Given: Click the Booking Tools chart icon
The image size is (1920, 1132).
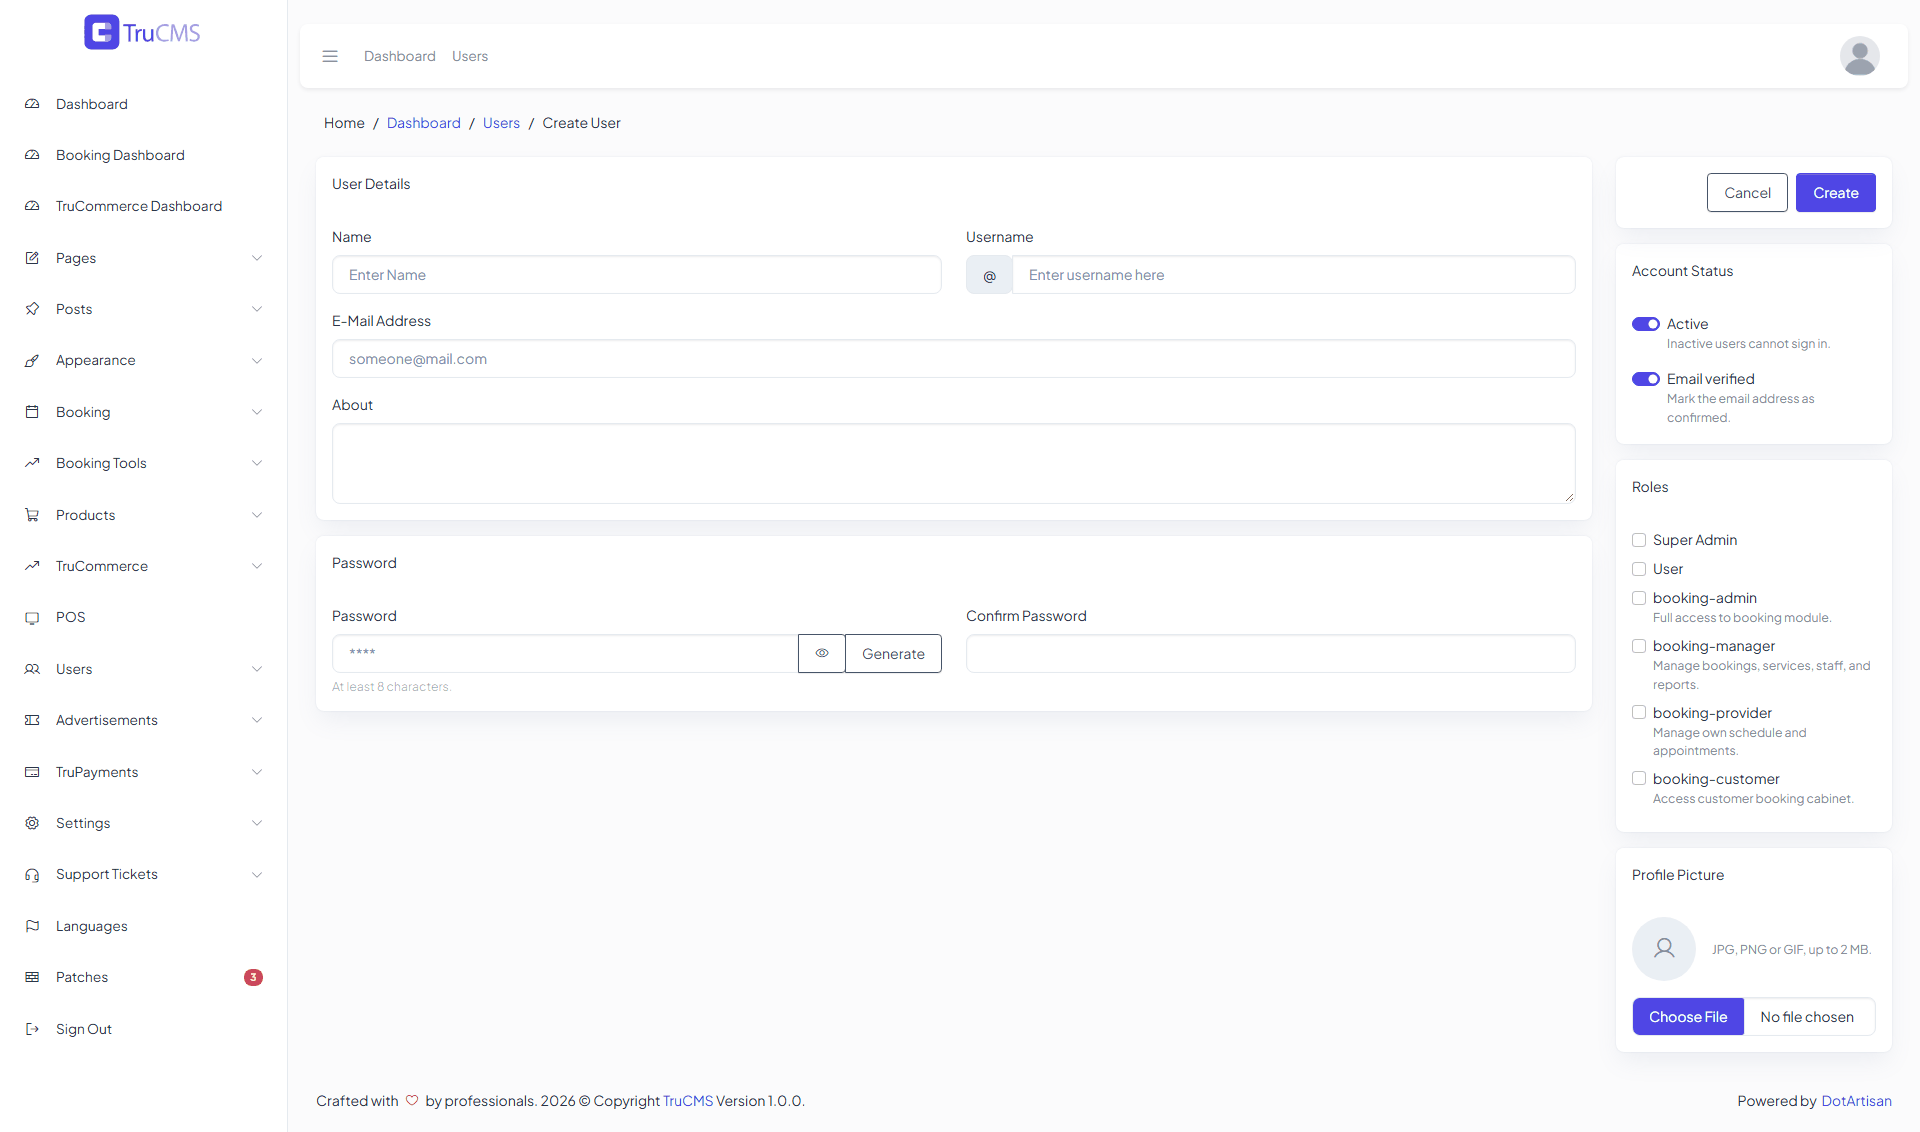Looking at the screenshot, I should point(32,463).
